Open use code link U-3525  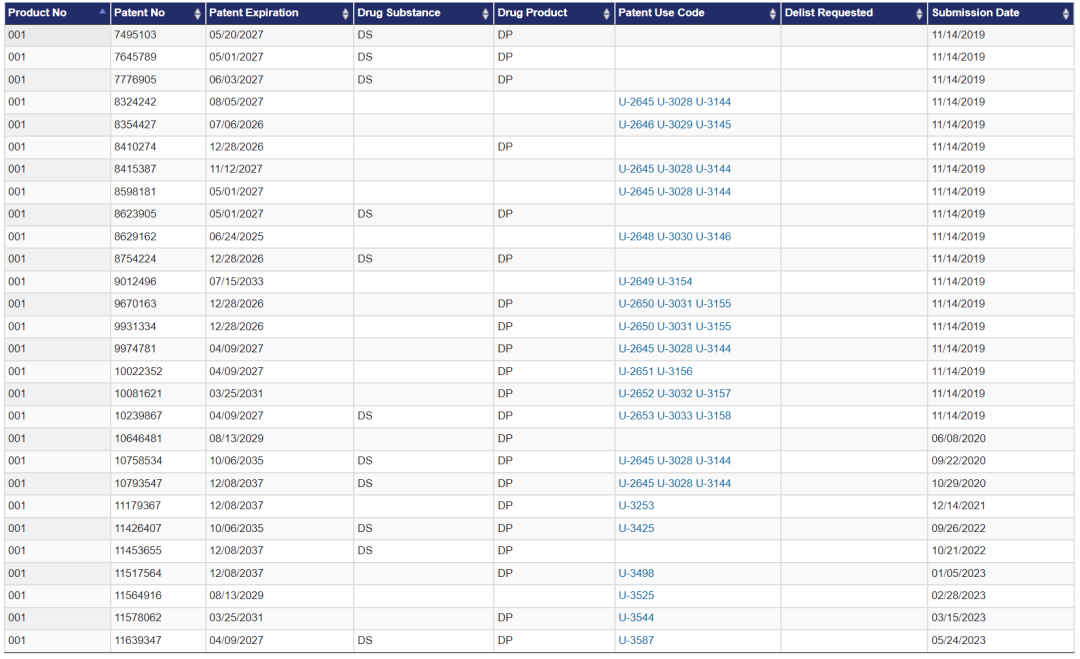coord(636,595)
